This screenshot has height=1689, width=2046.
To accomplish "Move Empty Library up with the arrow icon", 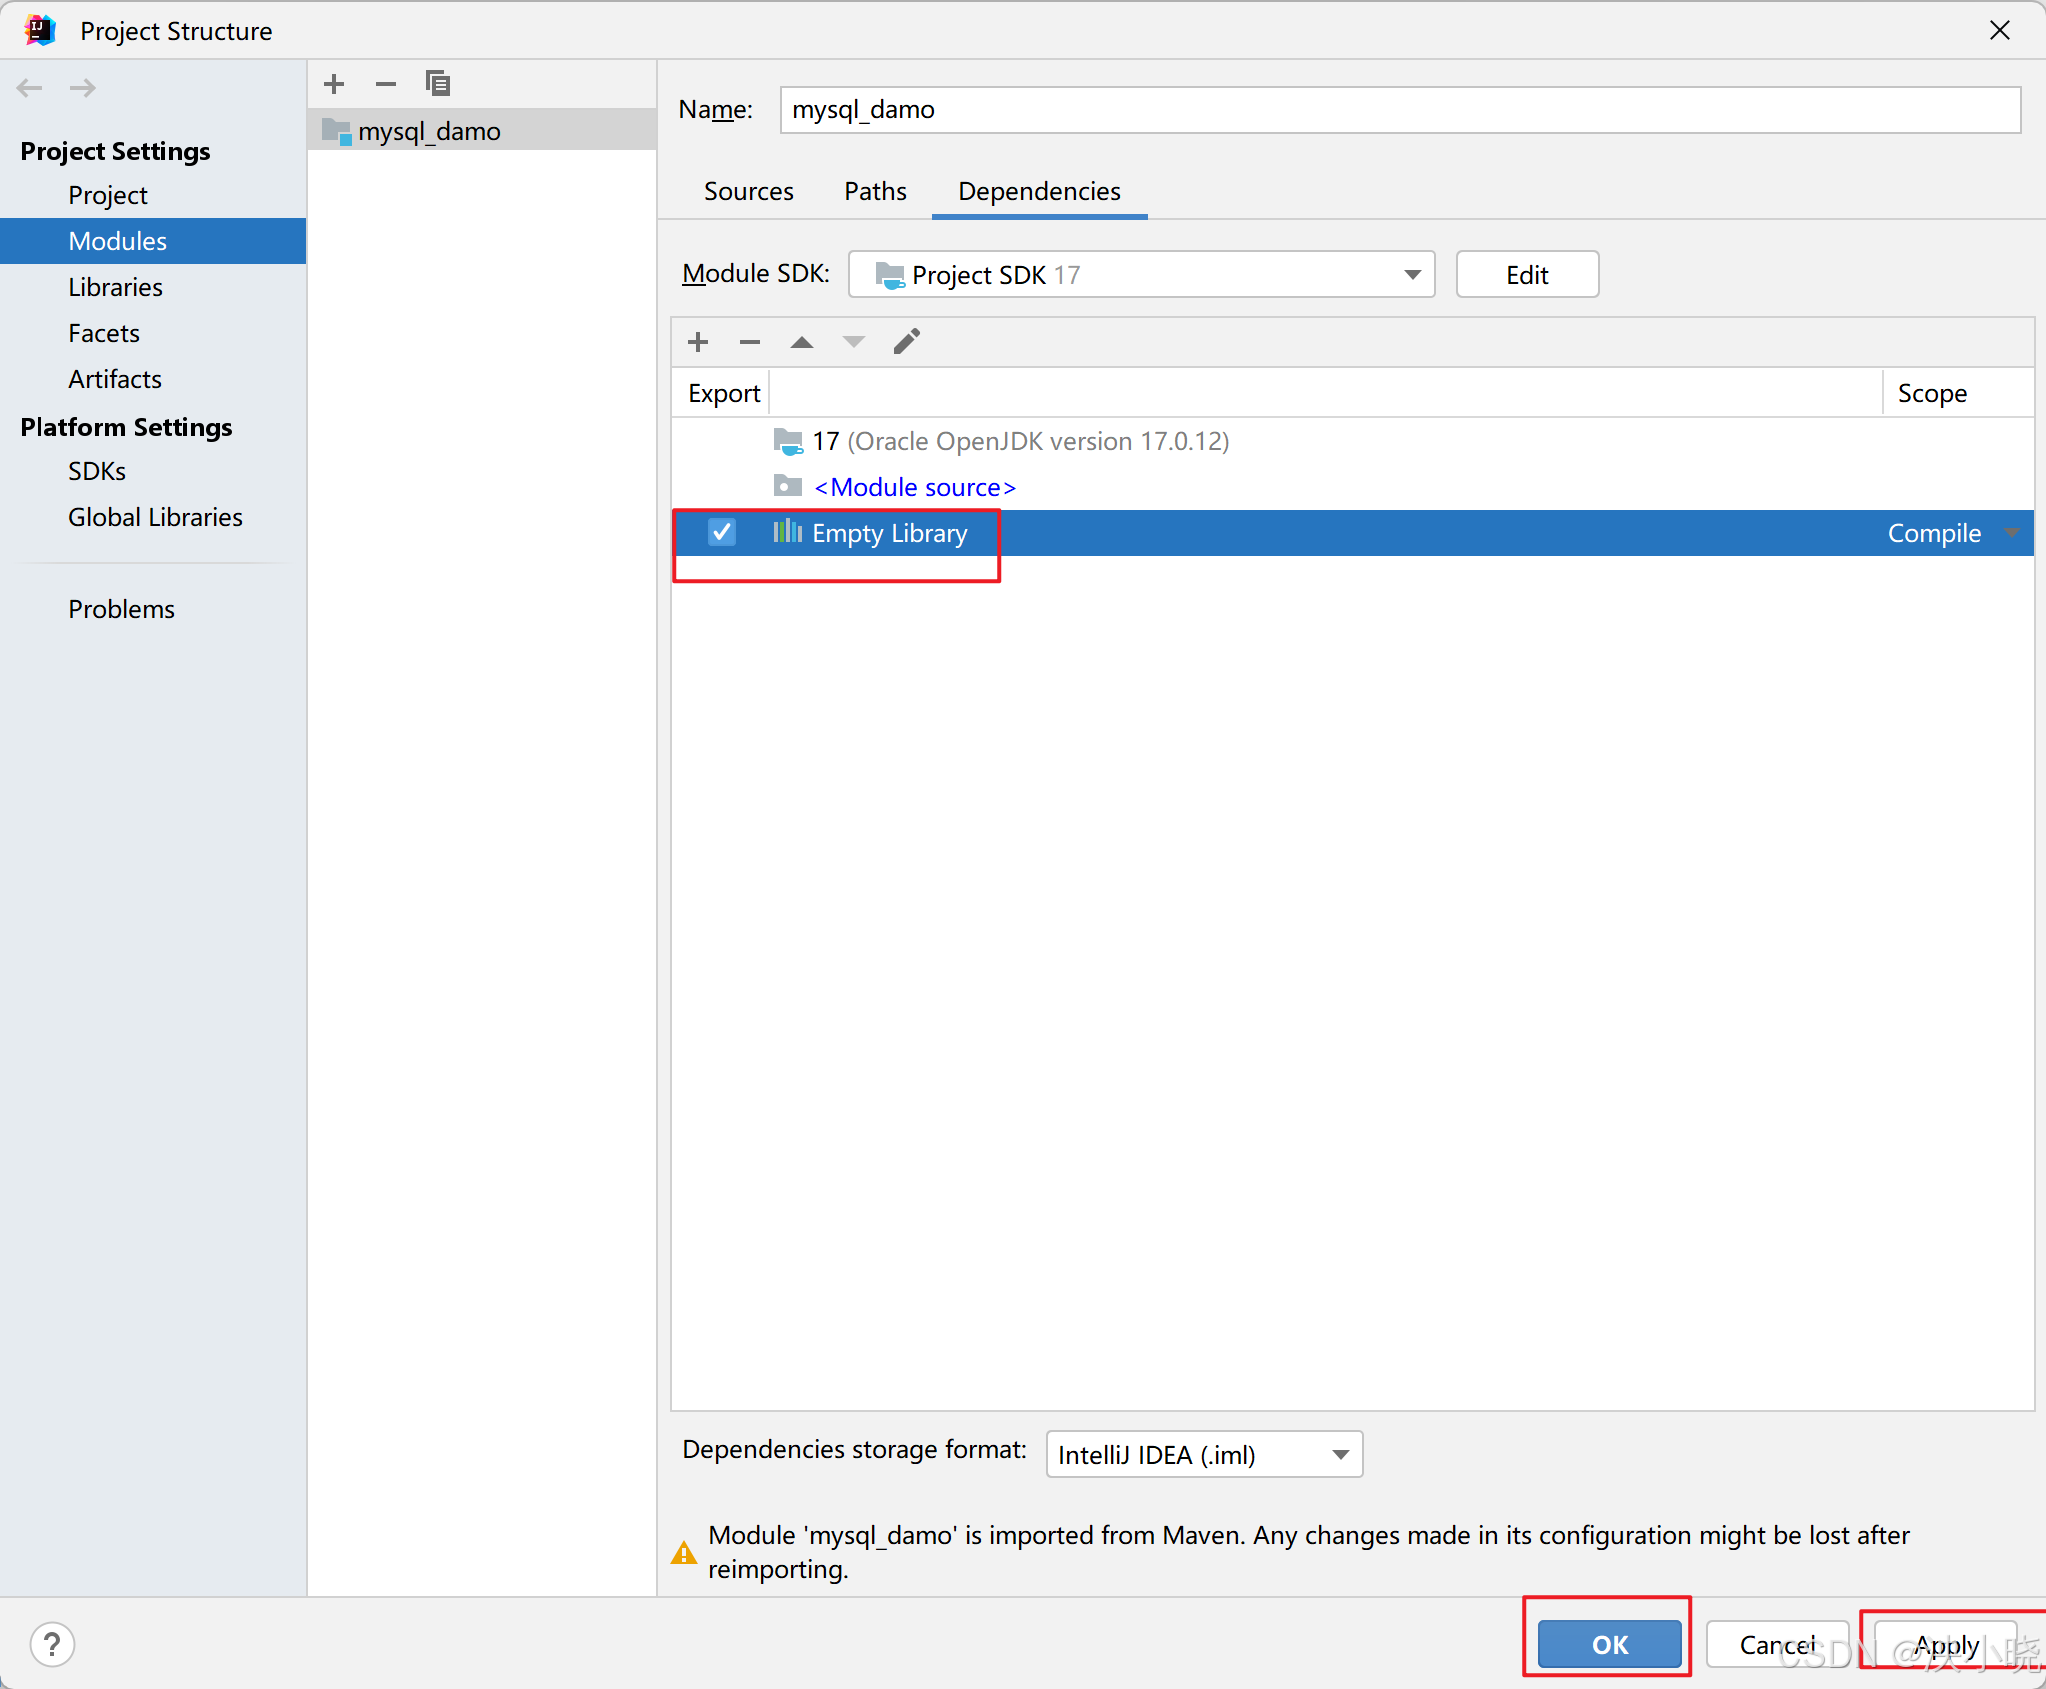I will click(801, 342).
